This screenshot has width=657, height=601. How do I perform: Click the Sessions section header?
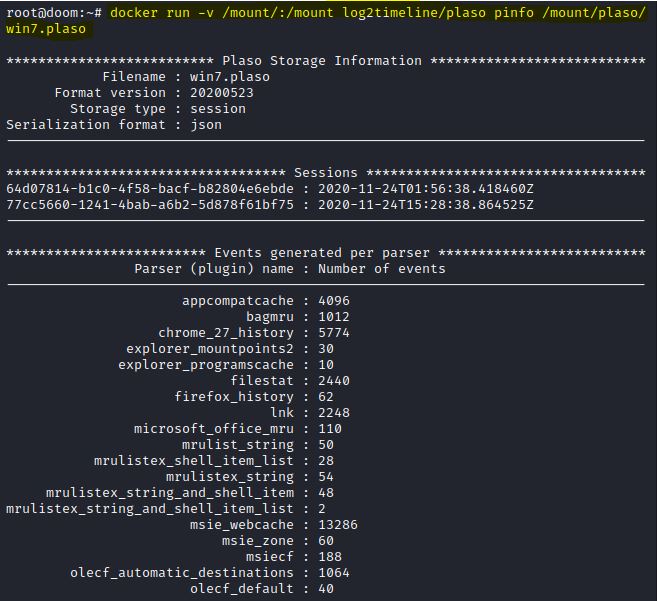tap(325, 173)
